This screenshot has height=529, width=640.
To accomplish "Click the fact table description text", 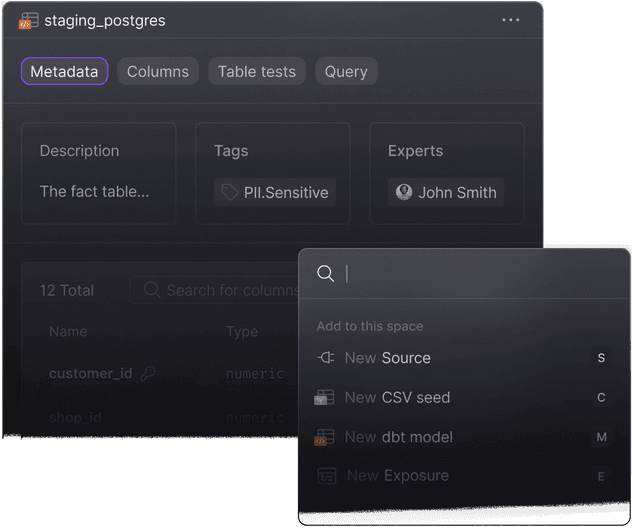I will 94,191.
